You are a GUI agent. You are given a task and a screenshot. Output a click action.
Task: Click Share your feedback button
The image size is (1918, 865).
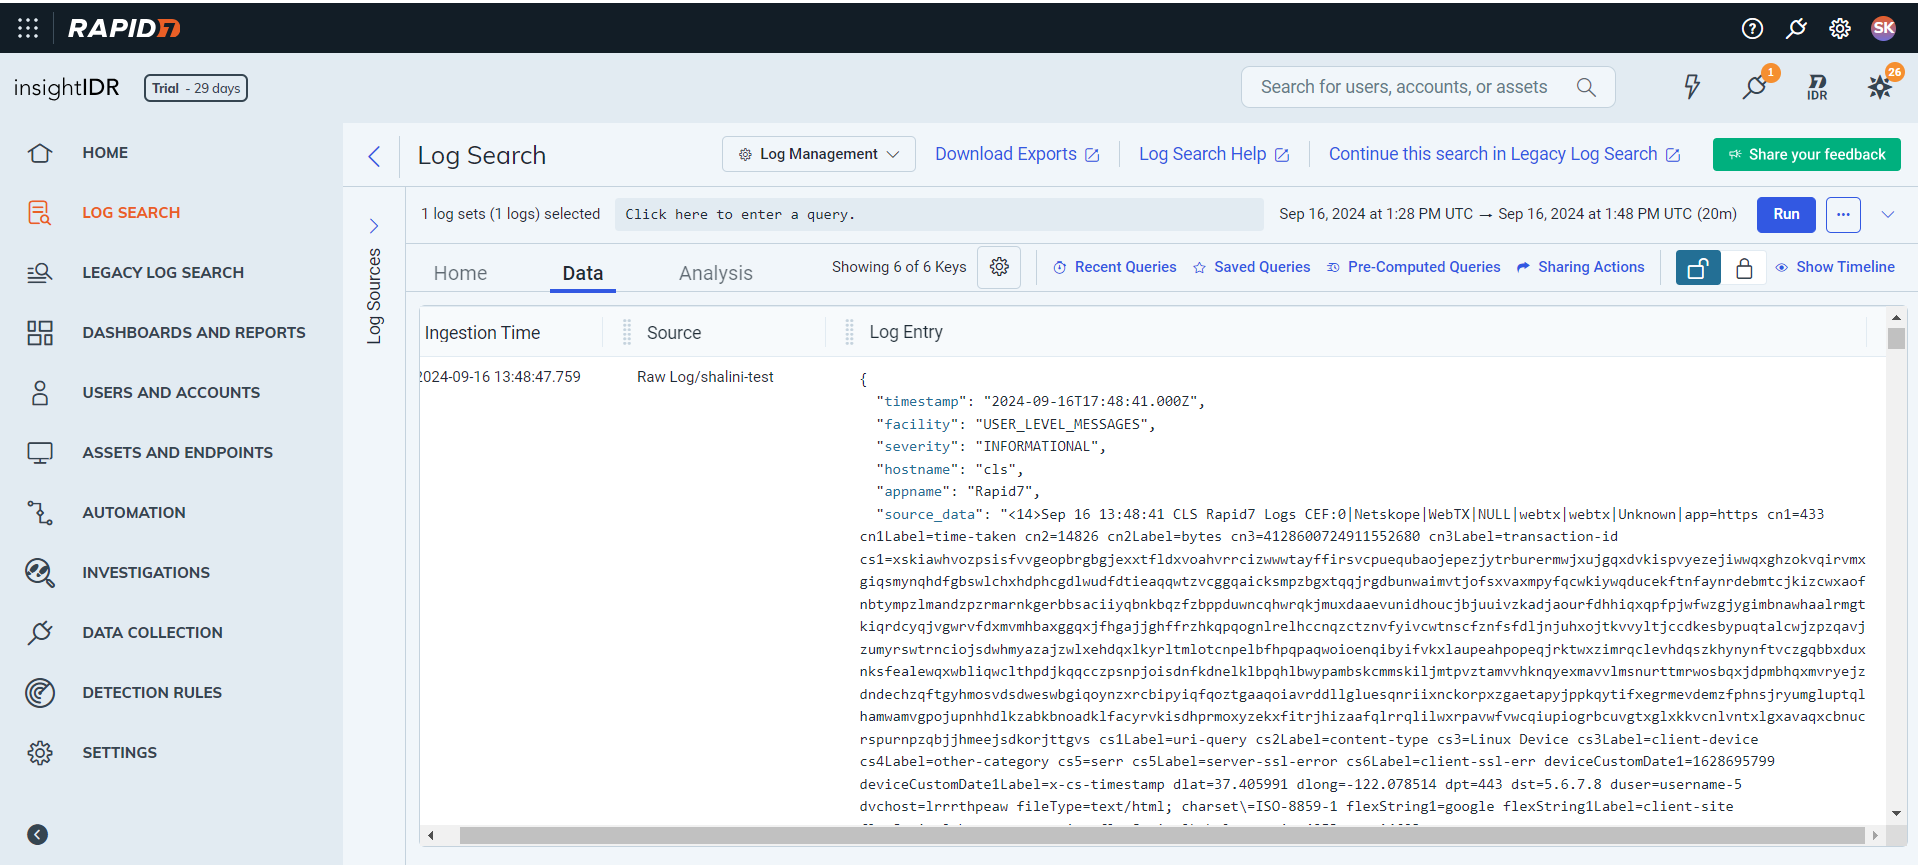(1807, 154)
